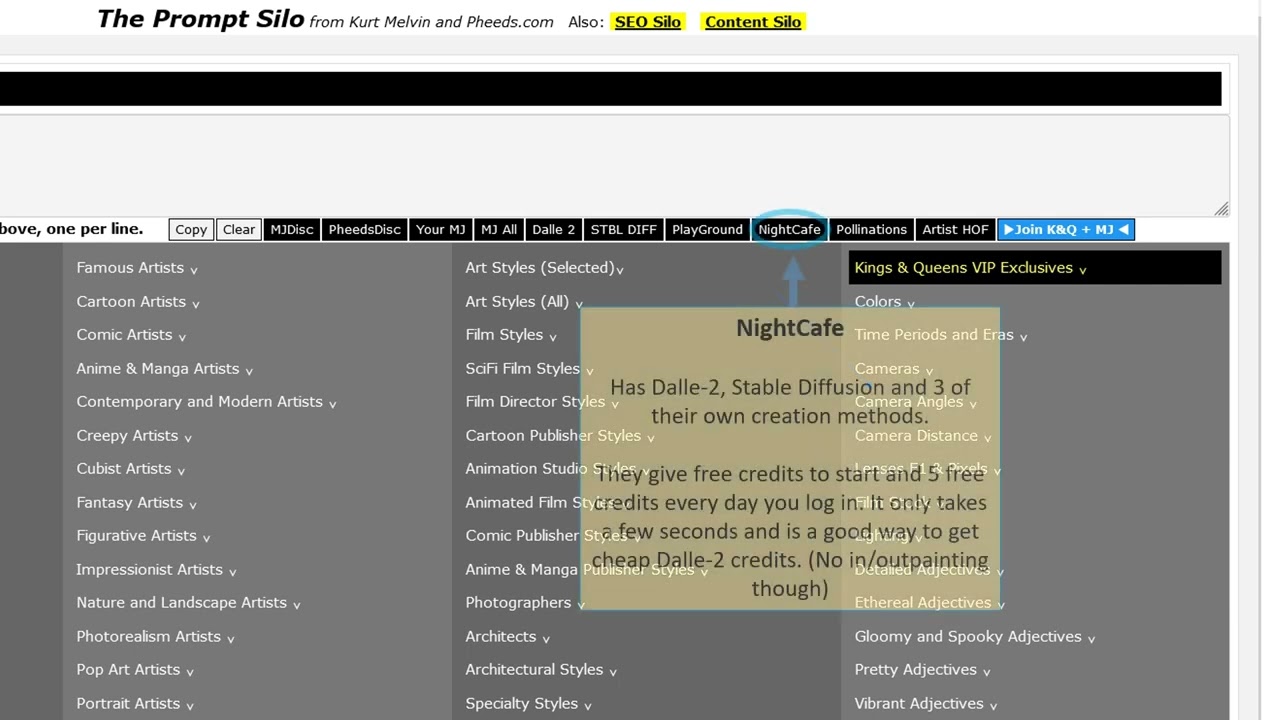Select the Your MJ tab

[x=441, y=230]
